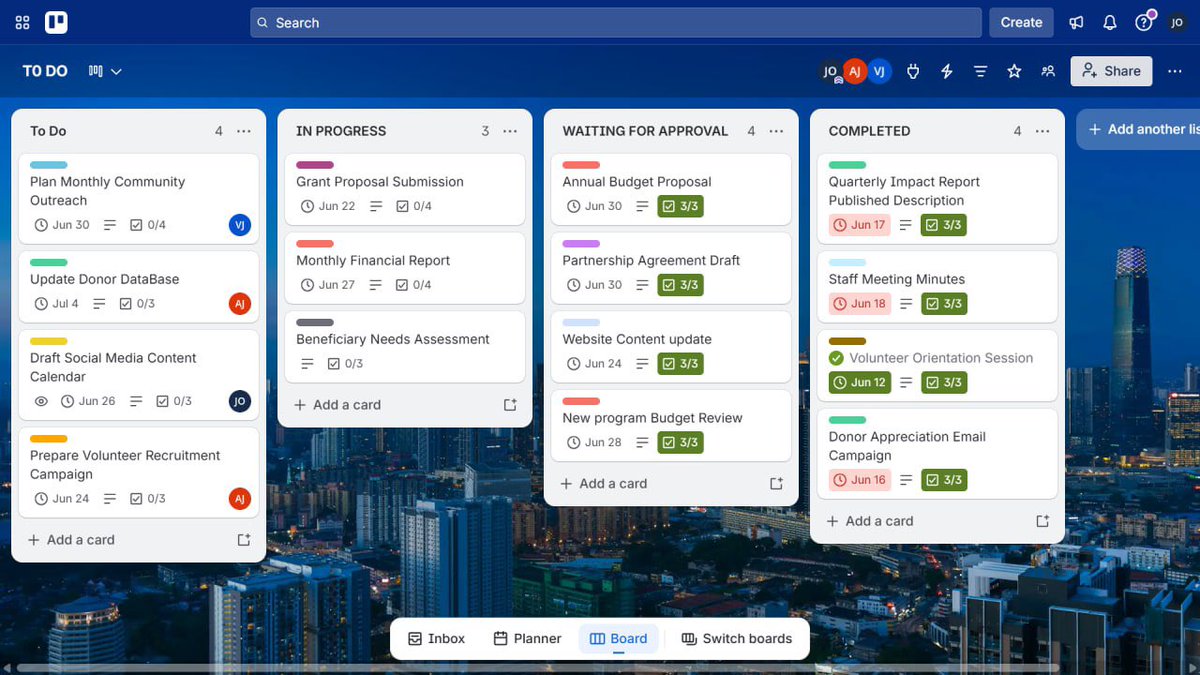Switch to the Inbox tab
The height and width of the screenshot is (675, 1200).
437,639
